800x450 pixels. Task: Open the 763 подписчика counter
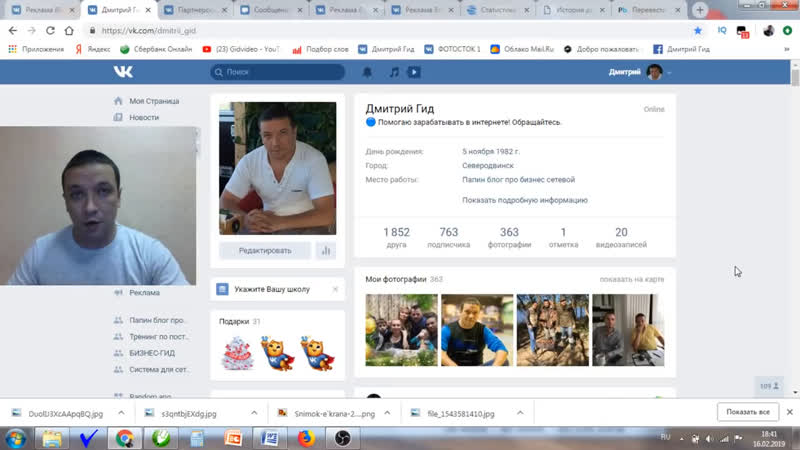click(x=448, y=238)
